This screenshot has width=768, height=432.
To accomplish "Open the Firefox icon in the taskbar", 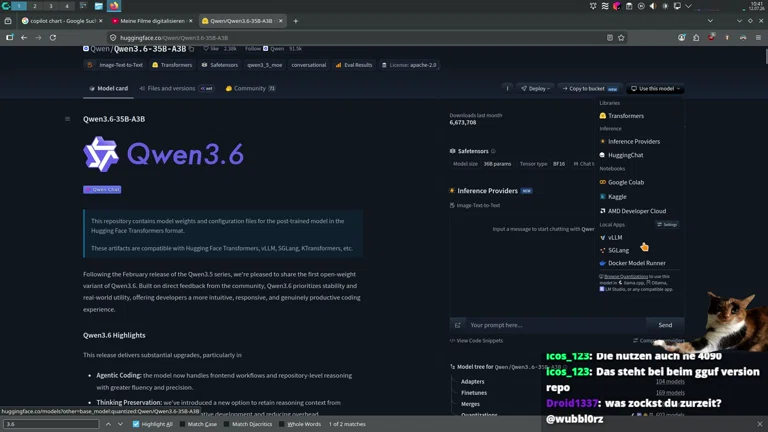I will click(114, 6).
